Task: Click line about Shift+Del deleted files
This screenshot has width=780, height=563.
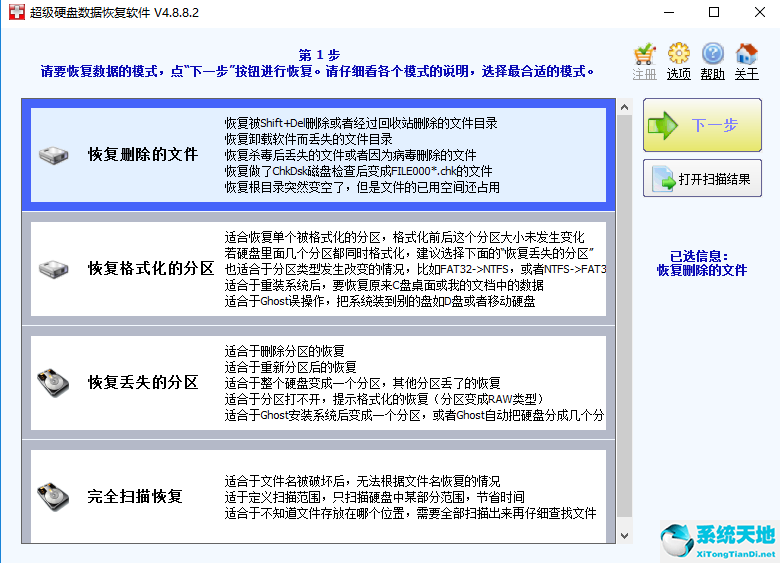Action: click(x=361, y=123)
